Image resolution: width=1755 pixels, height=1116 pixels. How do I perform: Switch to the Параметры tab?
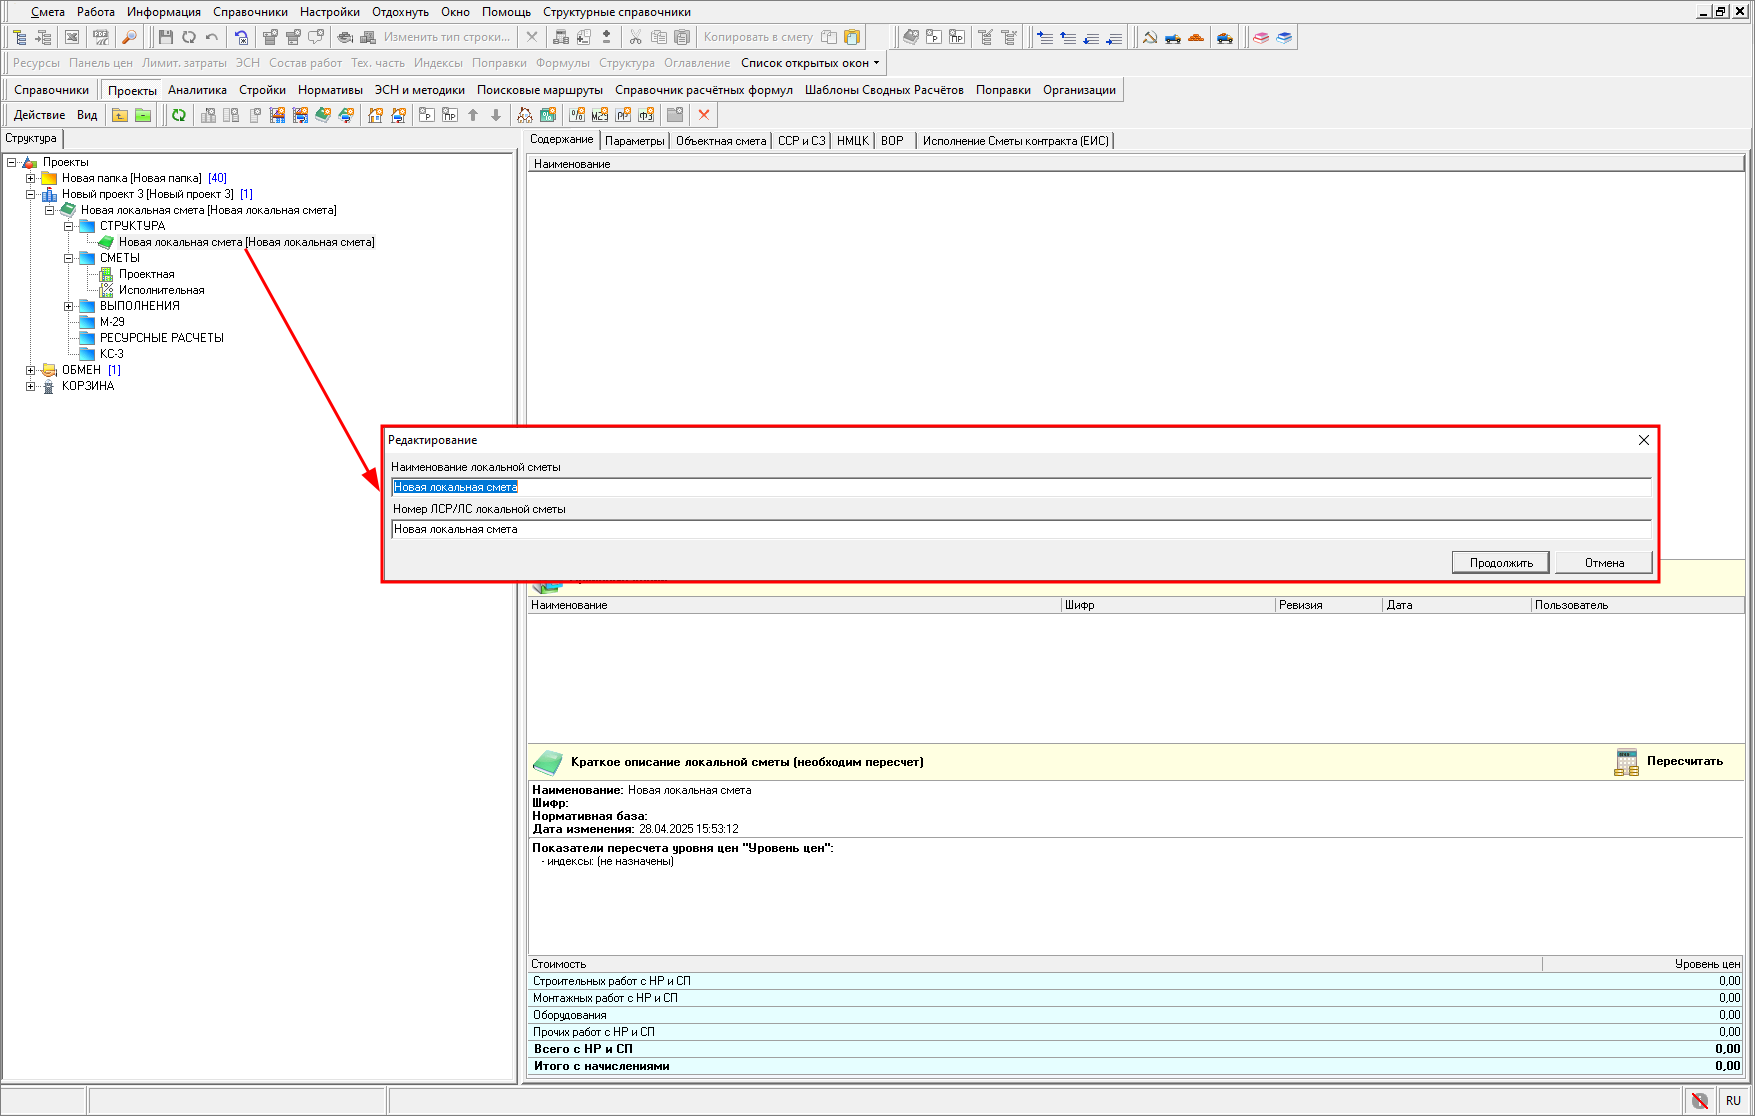click(x=634, y=141)
